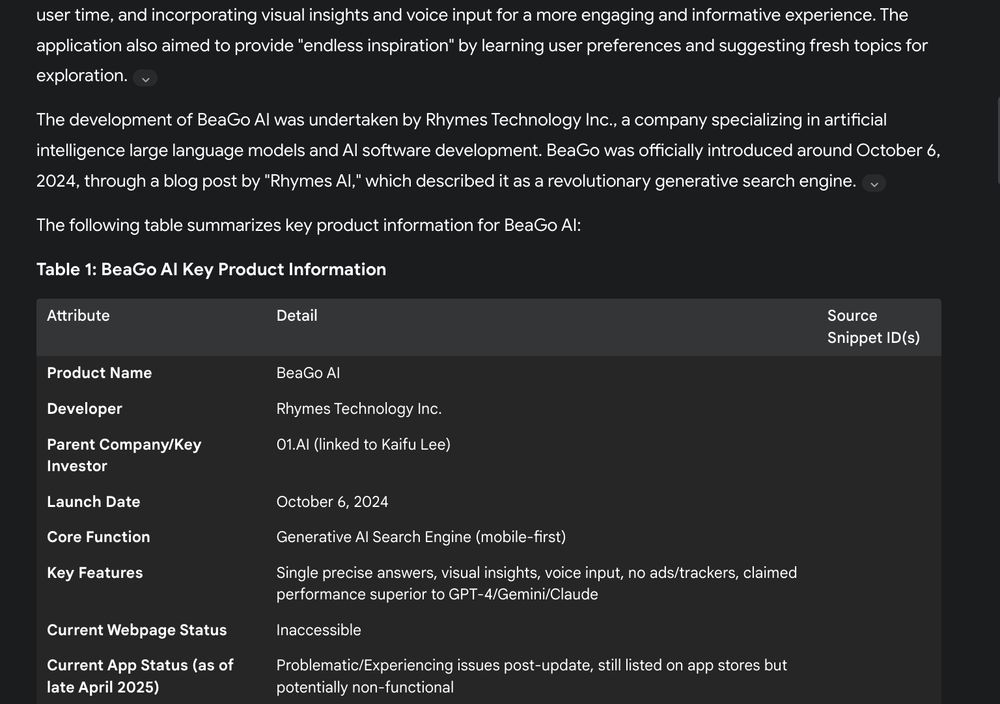
Task: Click "Generative AI Search Engine (mobile-first)" cell
Action: pos(420,537)
